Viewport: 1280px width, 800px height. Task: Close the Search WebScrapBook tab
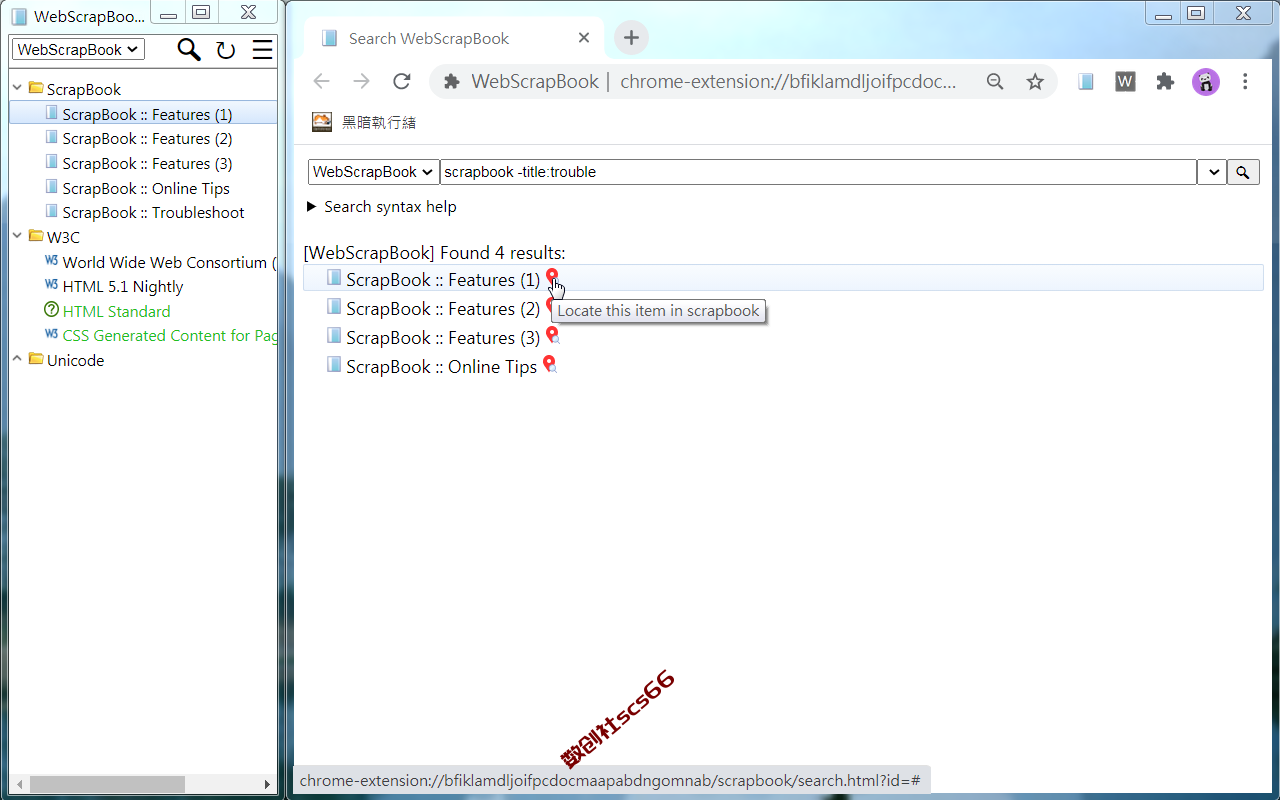584,38
